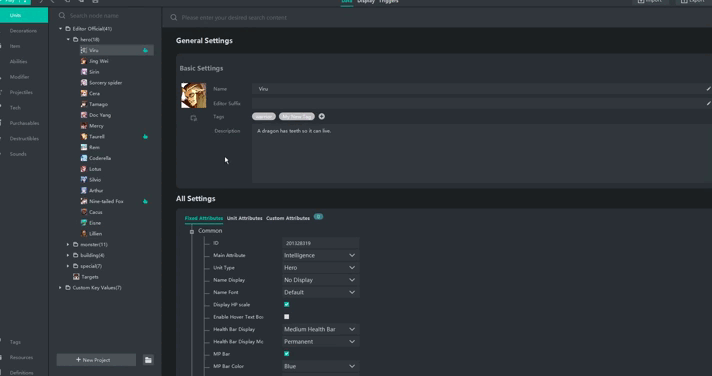Switch to the Unit Attributes tab
The height and width of the screenshot is (376, 712).
click(x=245, y=218)
